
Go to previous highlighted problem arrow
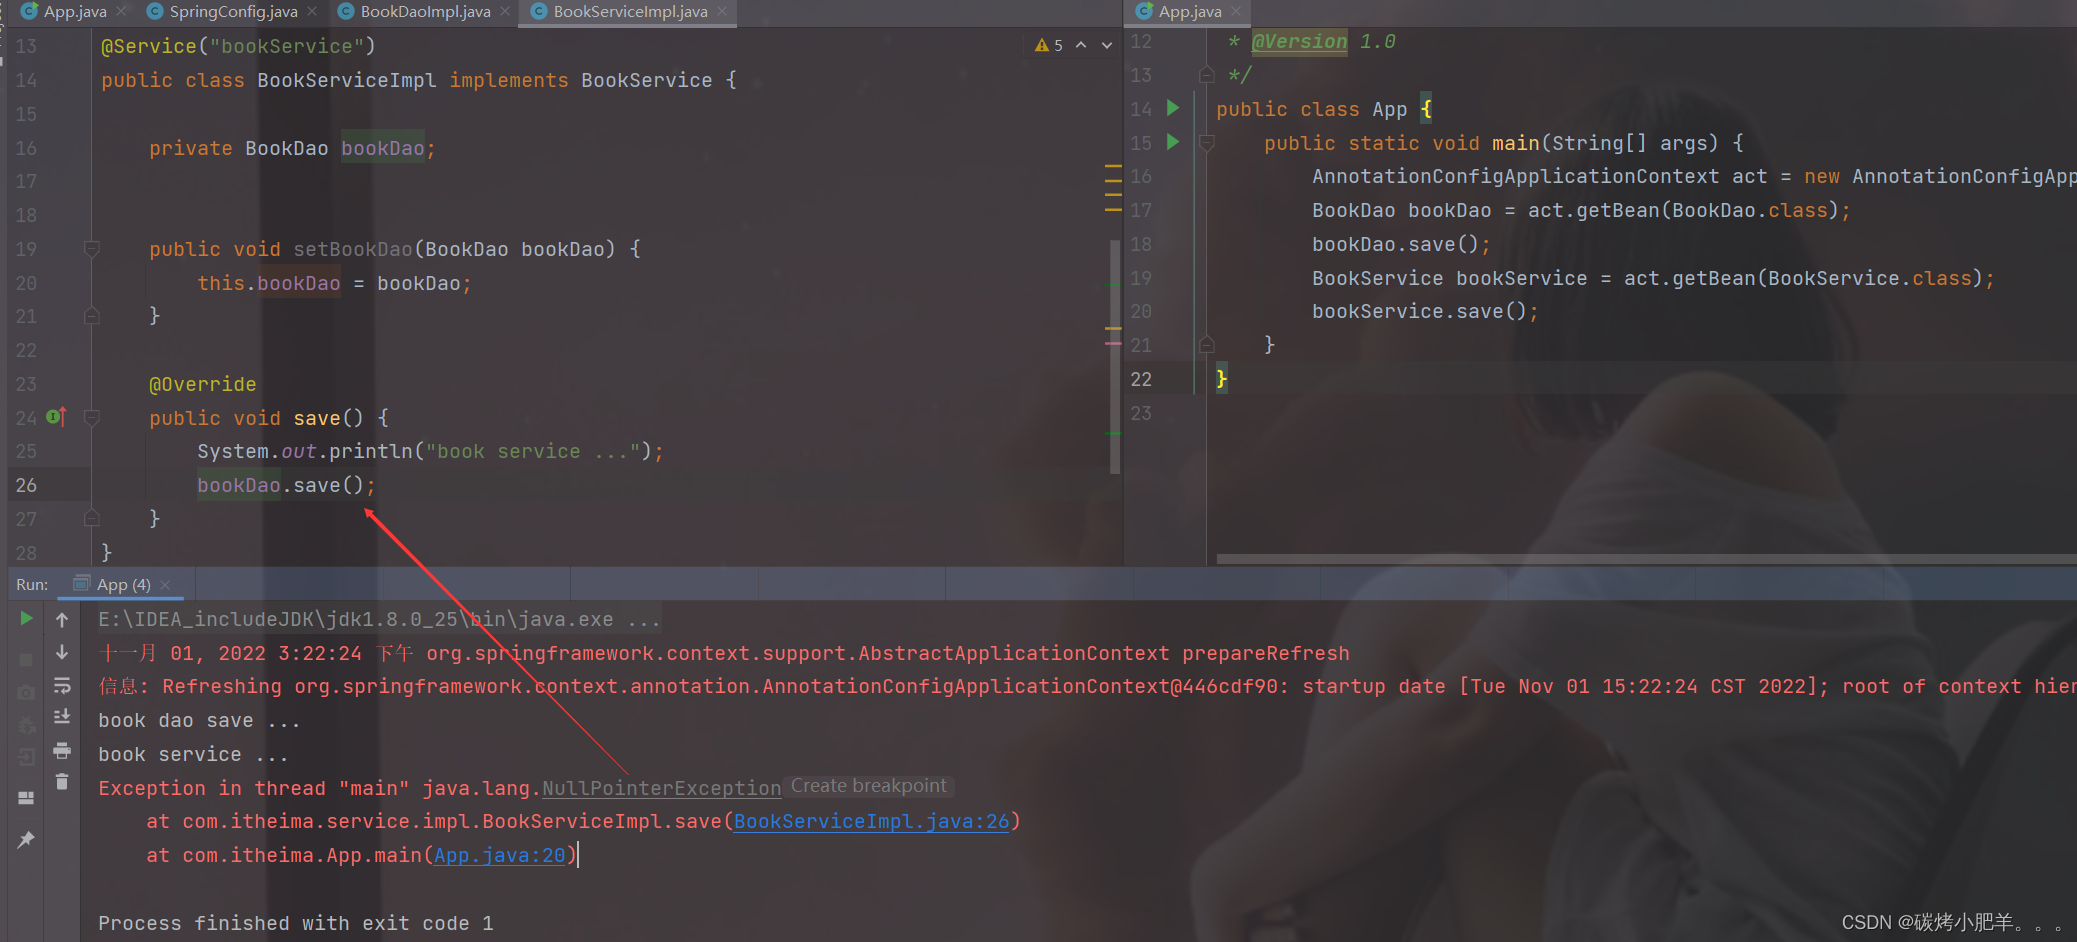pos(1081,45)
